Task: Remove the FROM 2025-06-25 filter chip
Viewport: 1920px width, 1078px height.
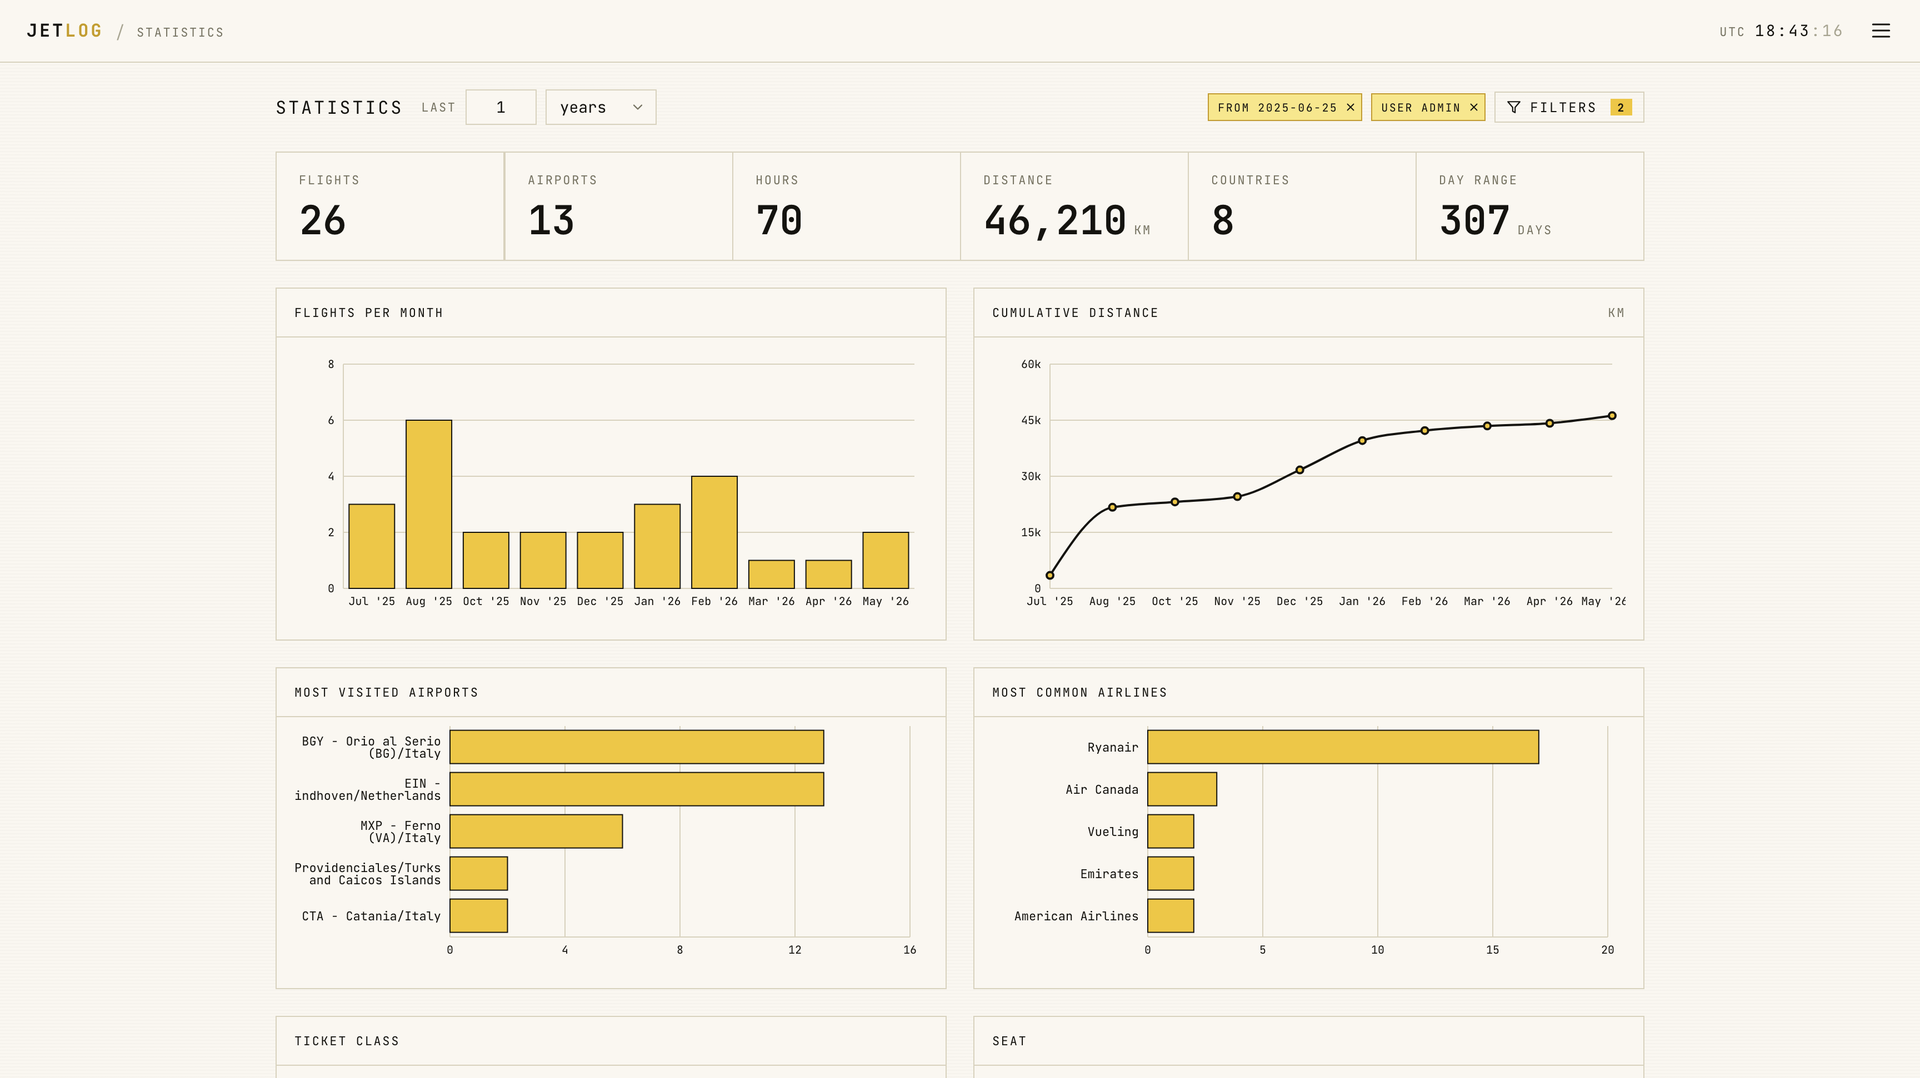Action: click(1350, 108)
